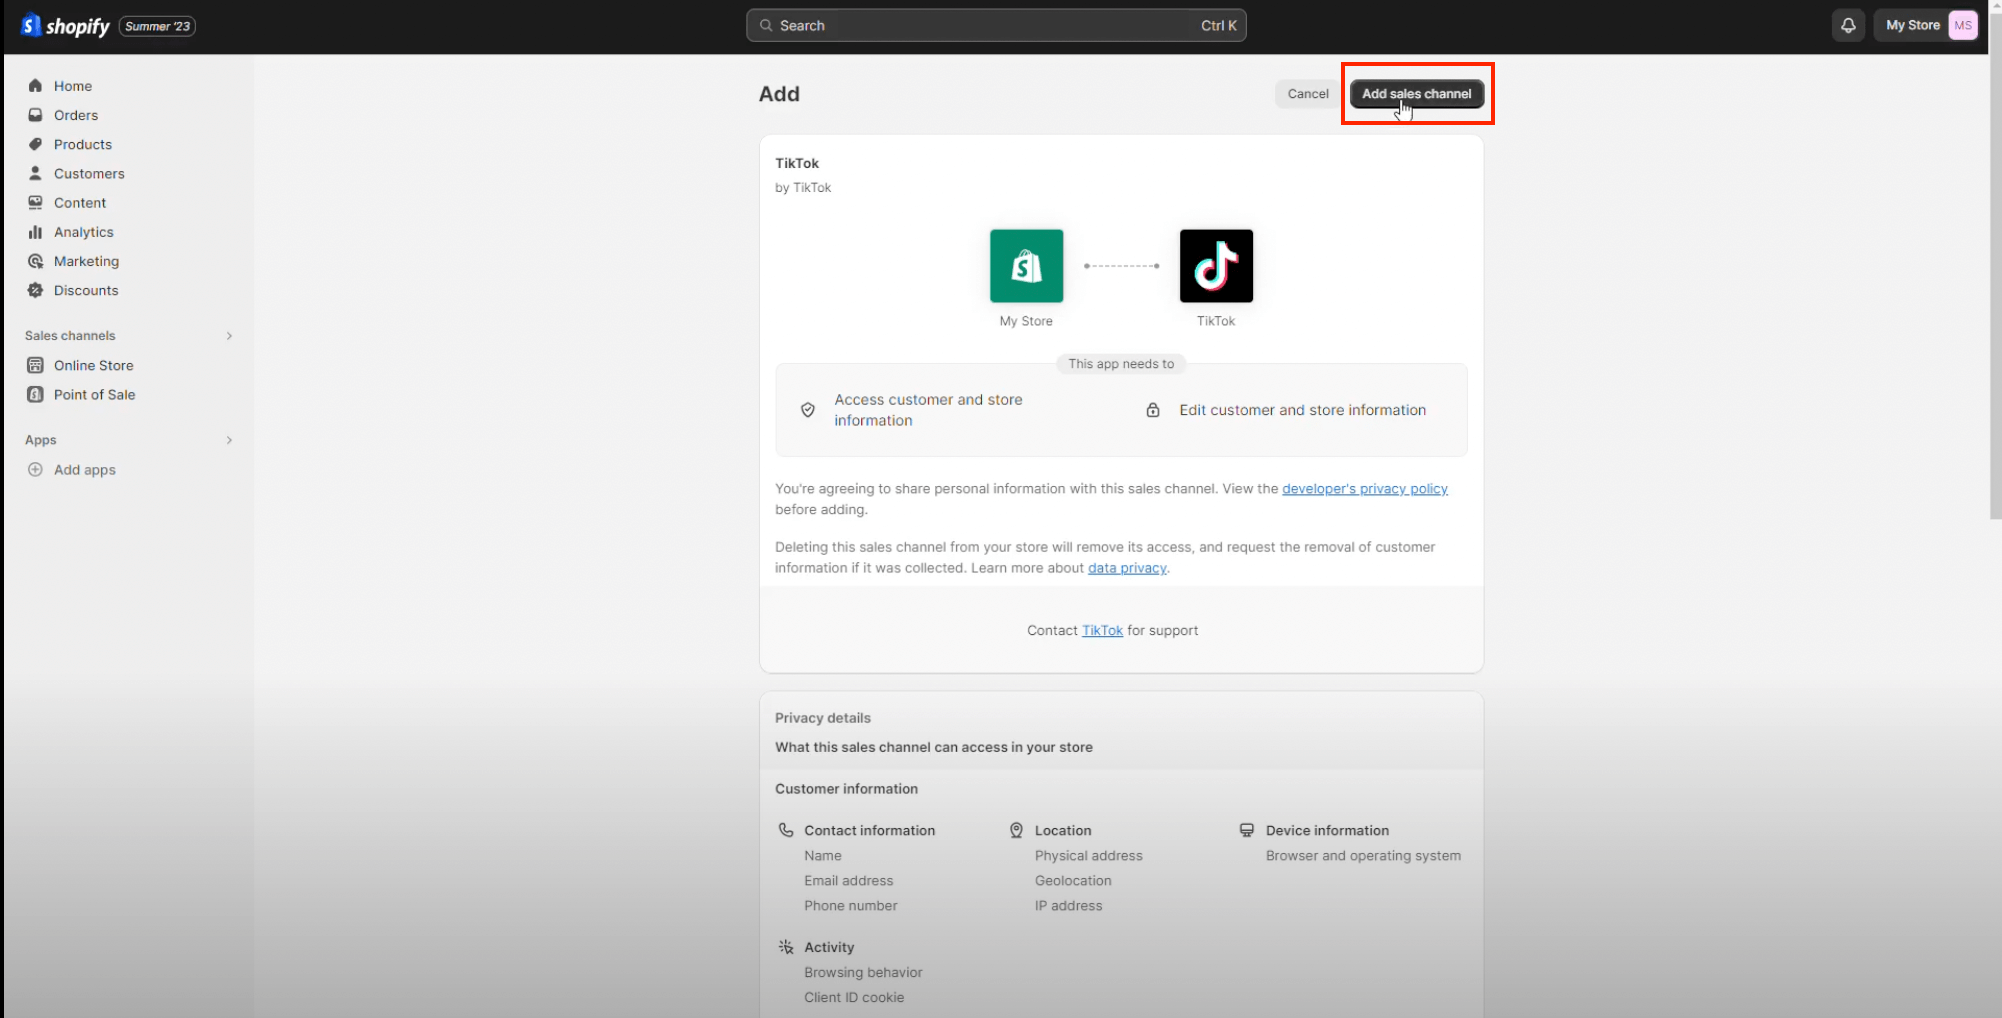2002x1018 pixels.
Task: Click the Add apps plus icon
Action: (35, 469)
